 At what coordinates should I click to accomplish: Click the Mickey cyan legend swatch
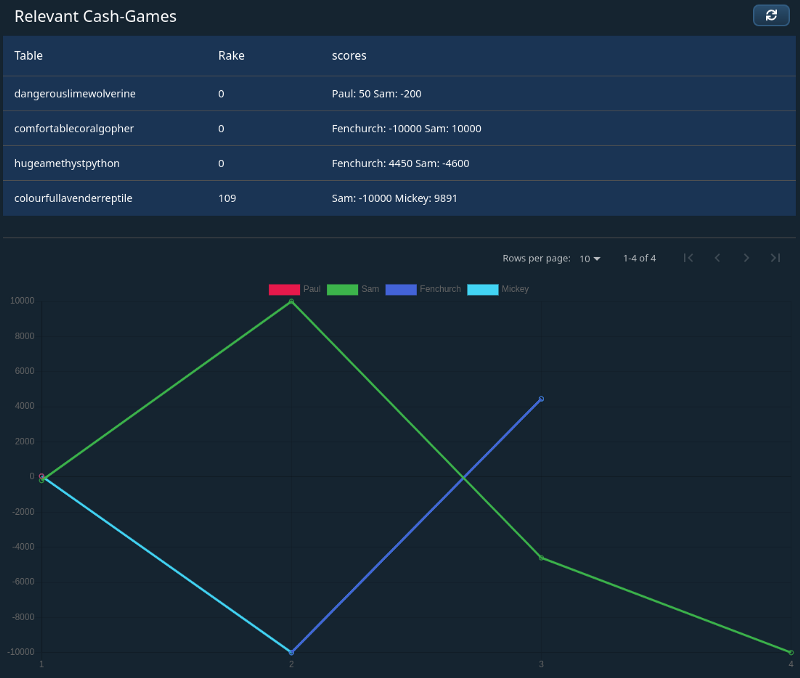pyautogui.click(x=482, y=289)
